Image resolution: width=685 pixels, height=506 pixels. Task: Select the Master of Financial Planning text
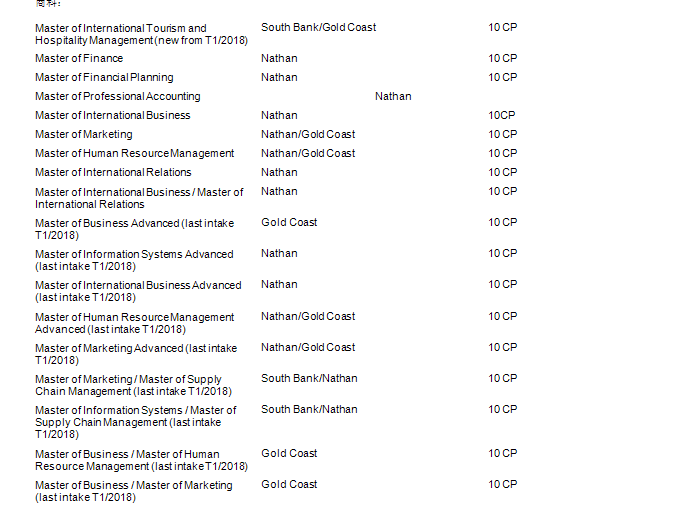coord(104,77)
